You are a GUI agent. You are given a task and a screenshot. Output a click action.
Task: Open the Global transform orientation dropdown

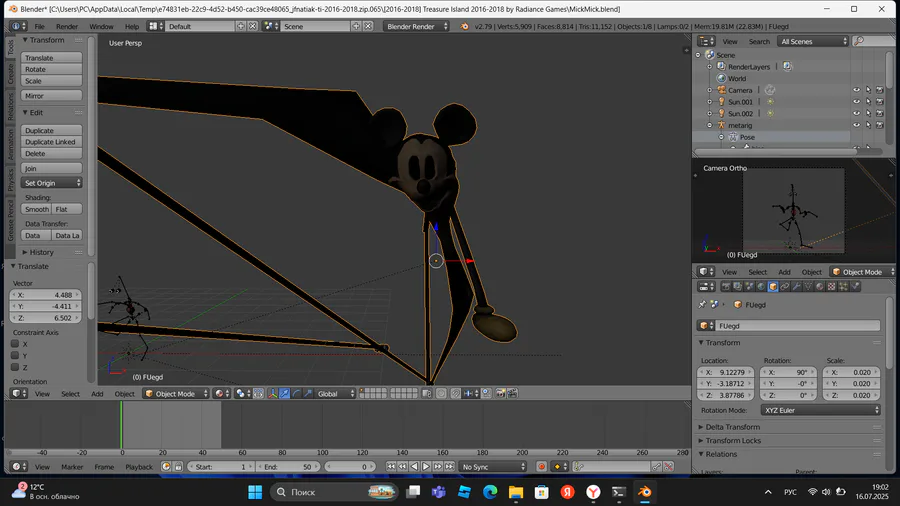(x=336, y=394)
